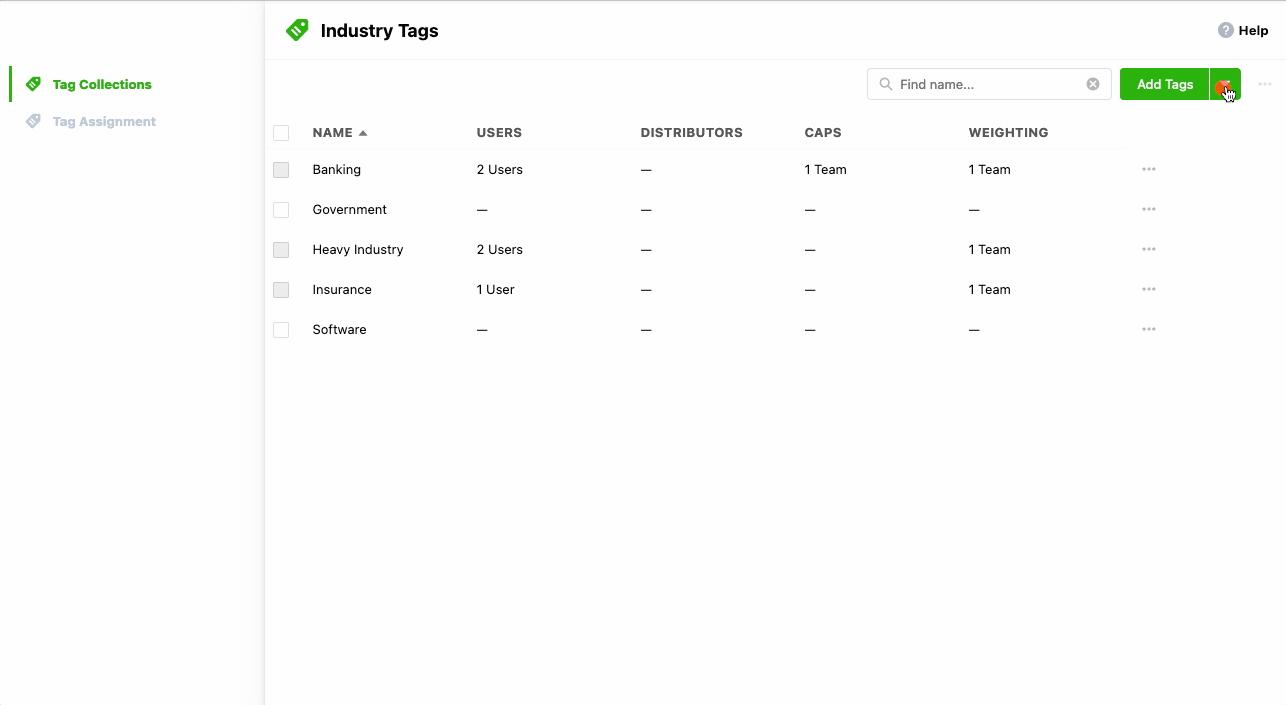Click Banking's '1 Team' caps value
1286x705 pixels.
coord(825,169)
